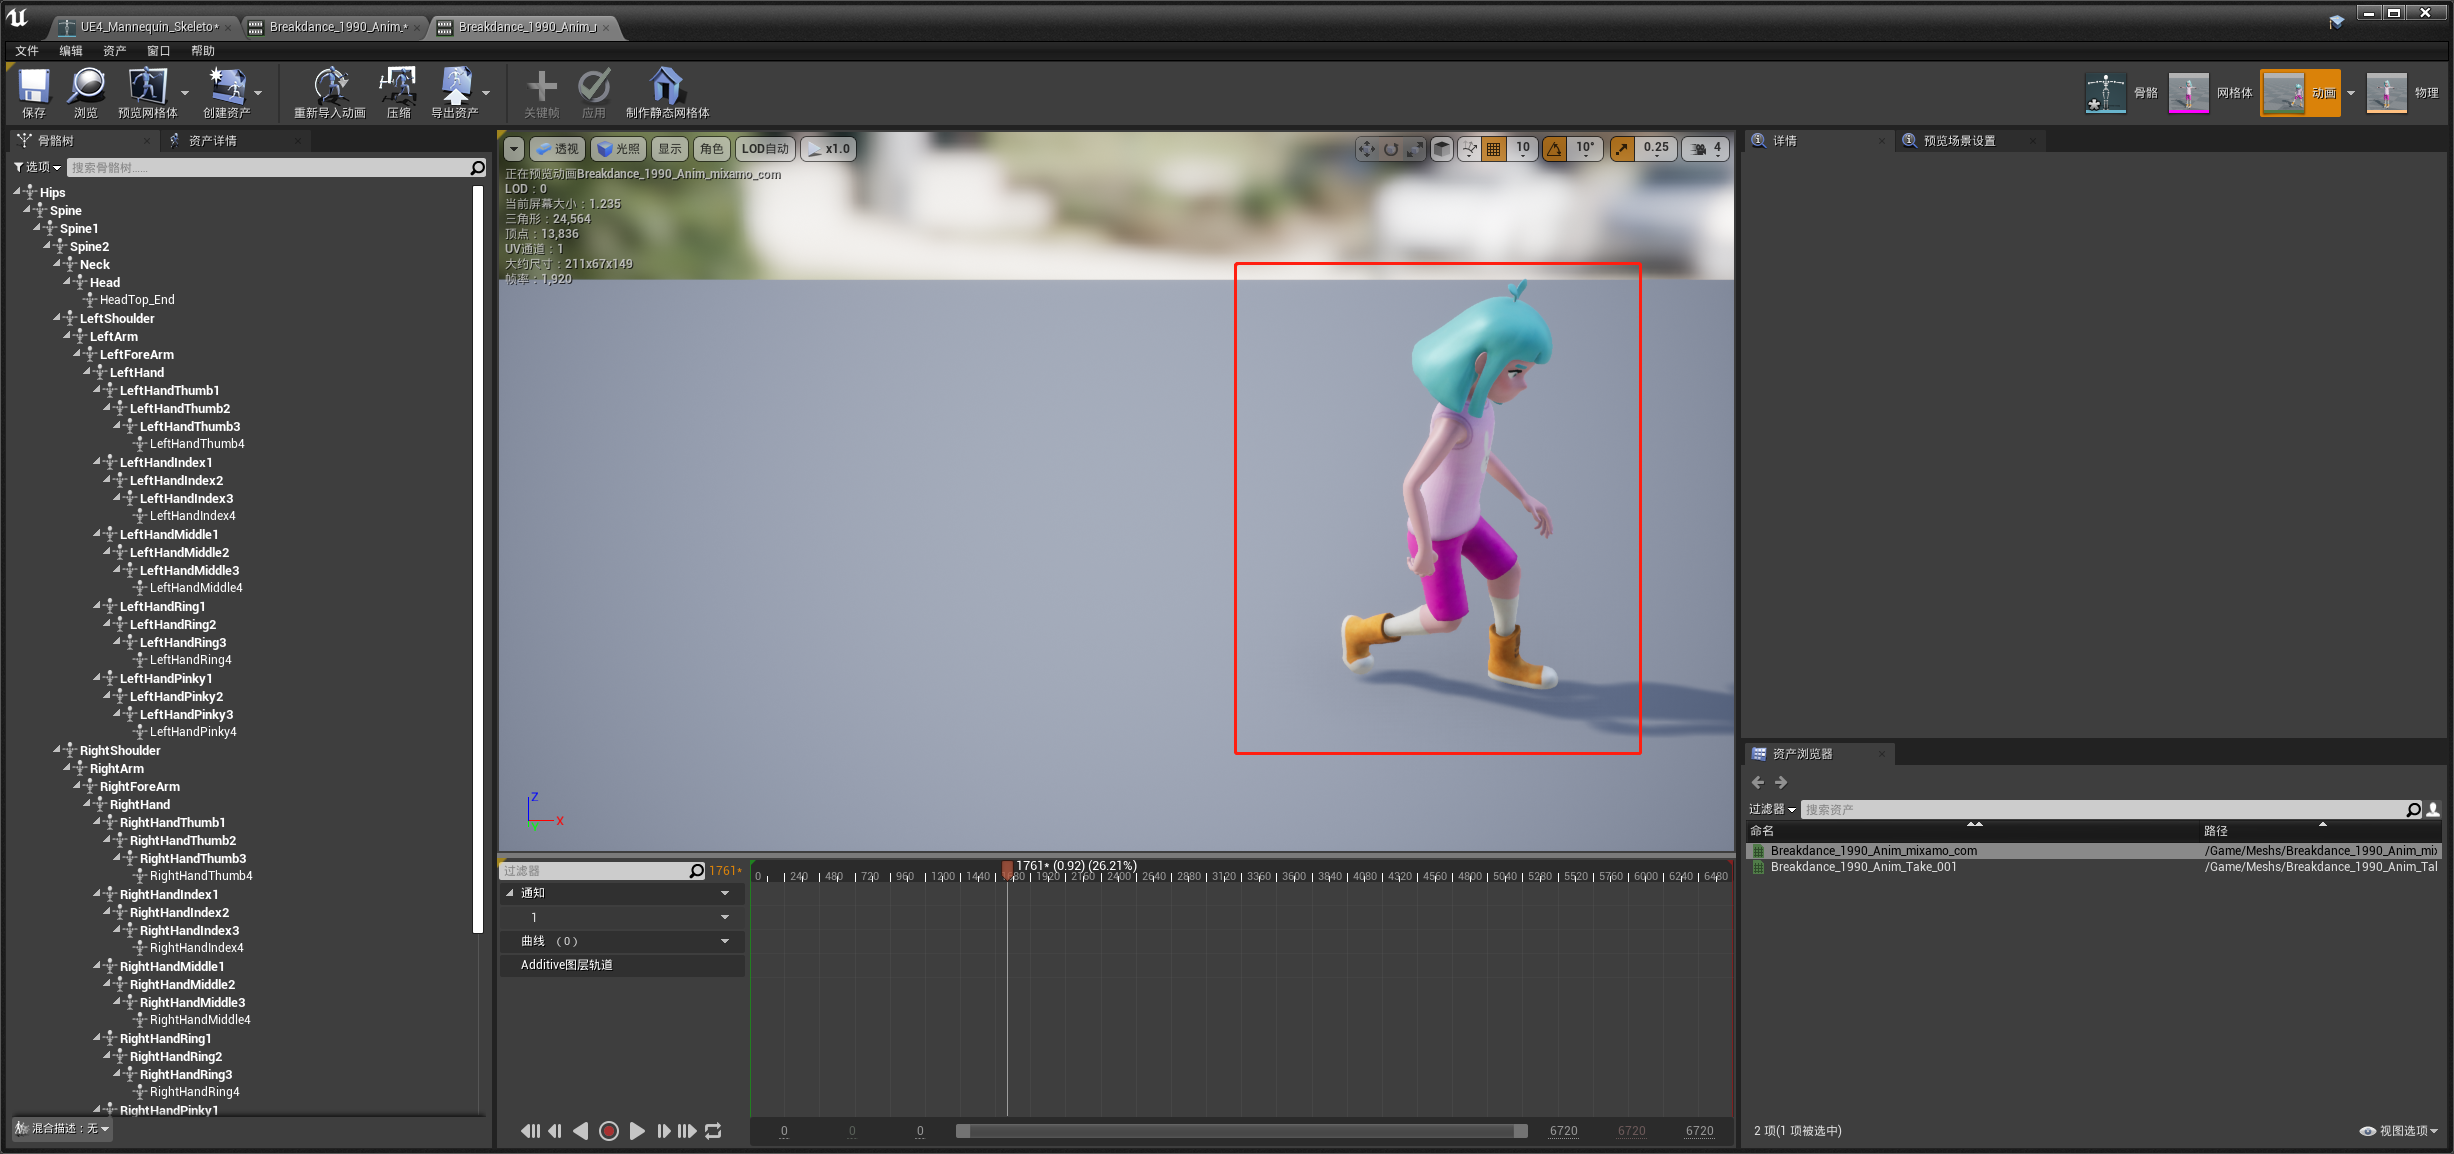Select the translate transform tool in viewport

click(1366, 149)
